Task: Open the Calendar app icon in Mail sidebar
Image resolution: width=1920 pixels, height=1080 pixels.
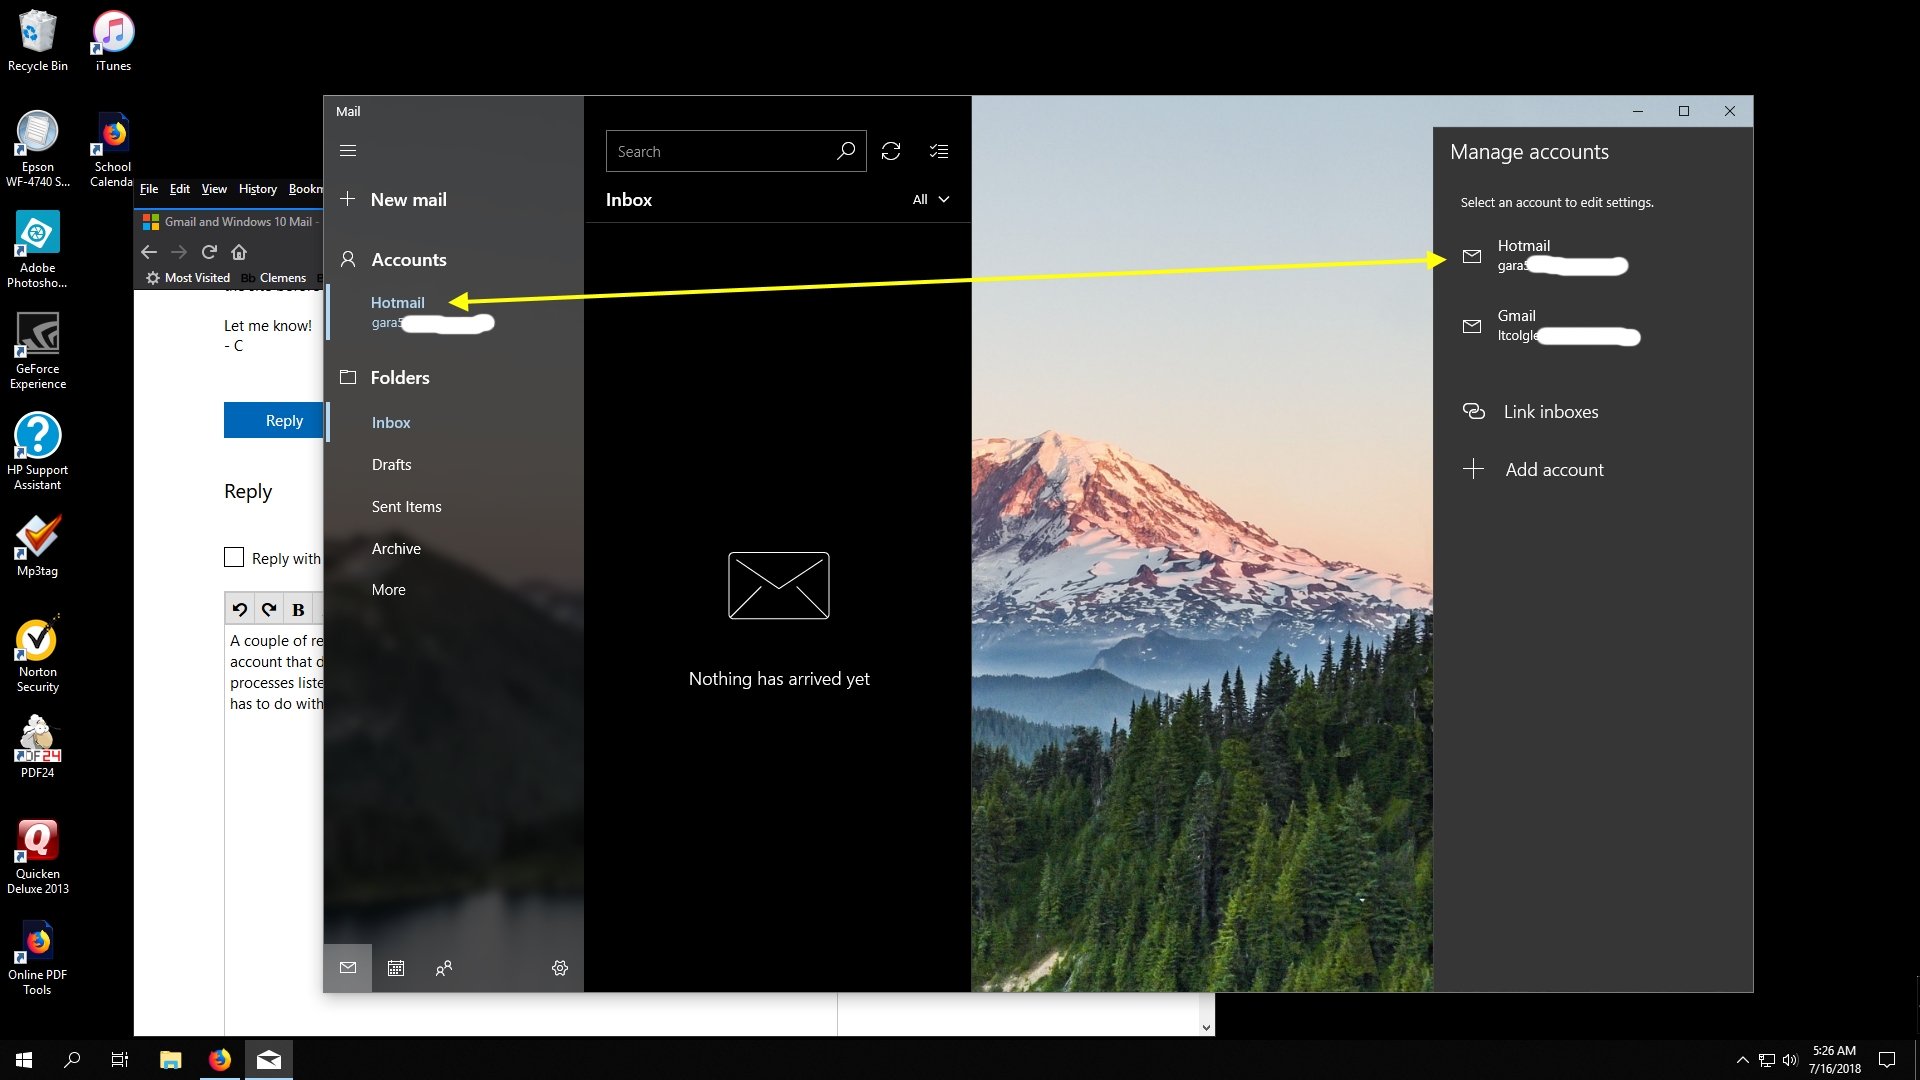Action: coord(396,968)
